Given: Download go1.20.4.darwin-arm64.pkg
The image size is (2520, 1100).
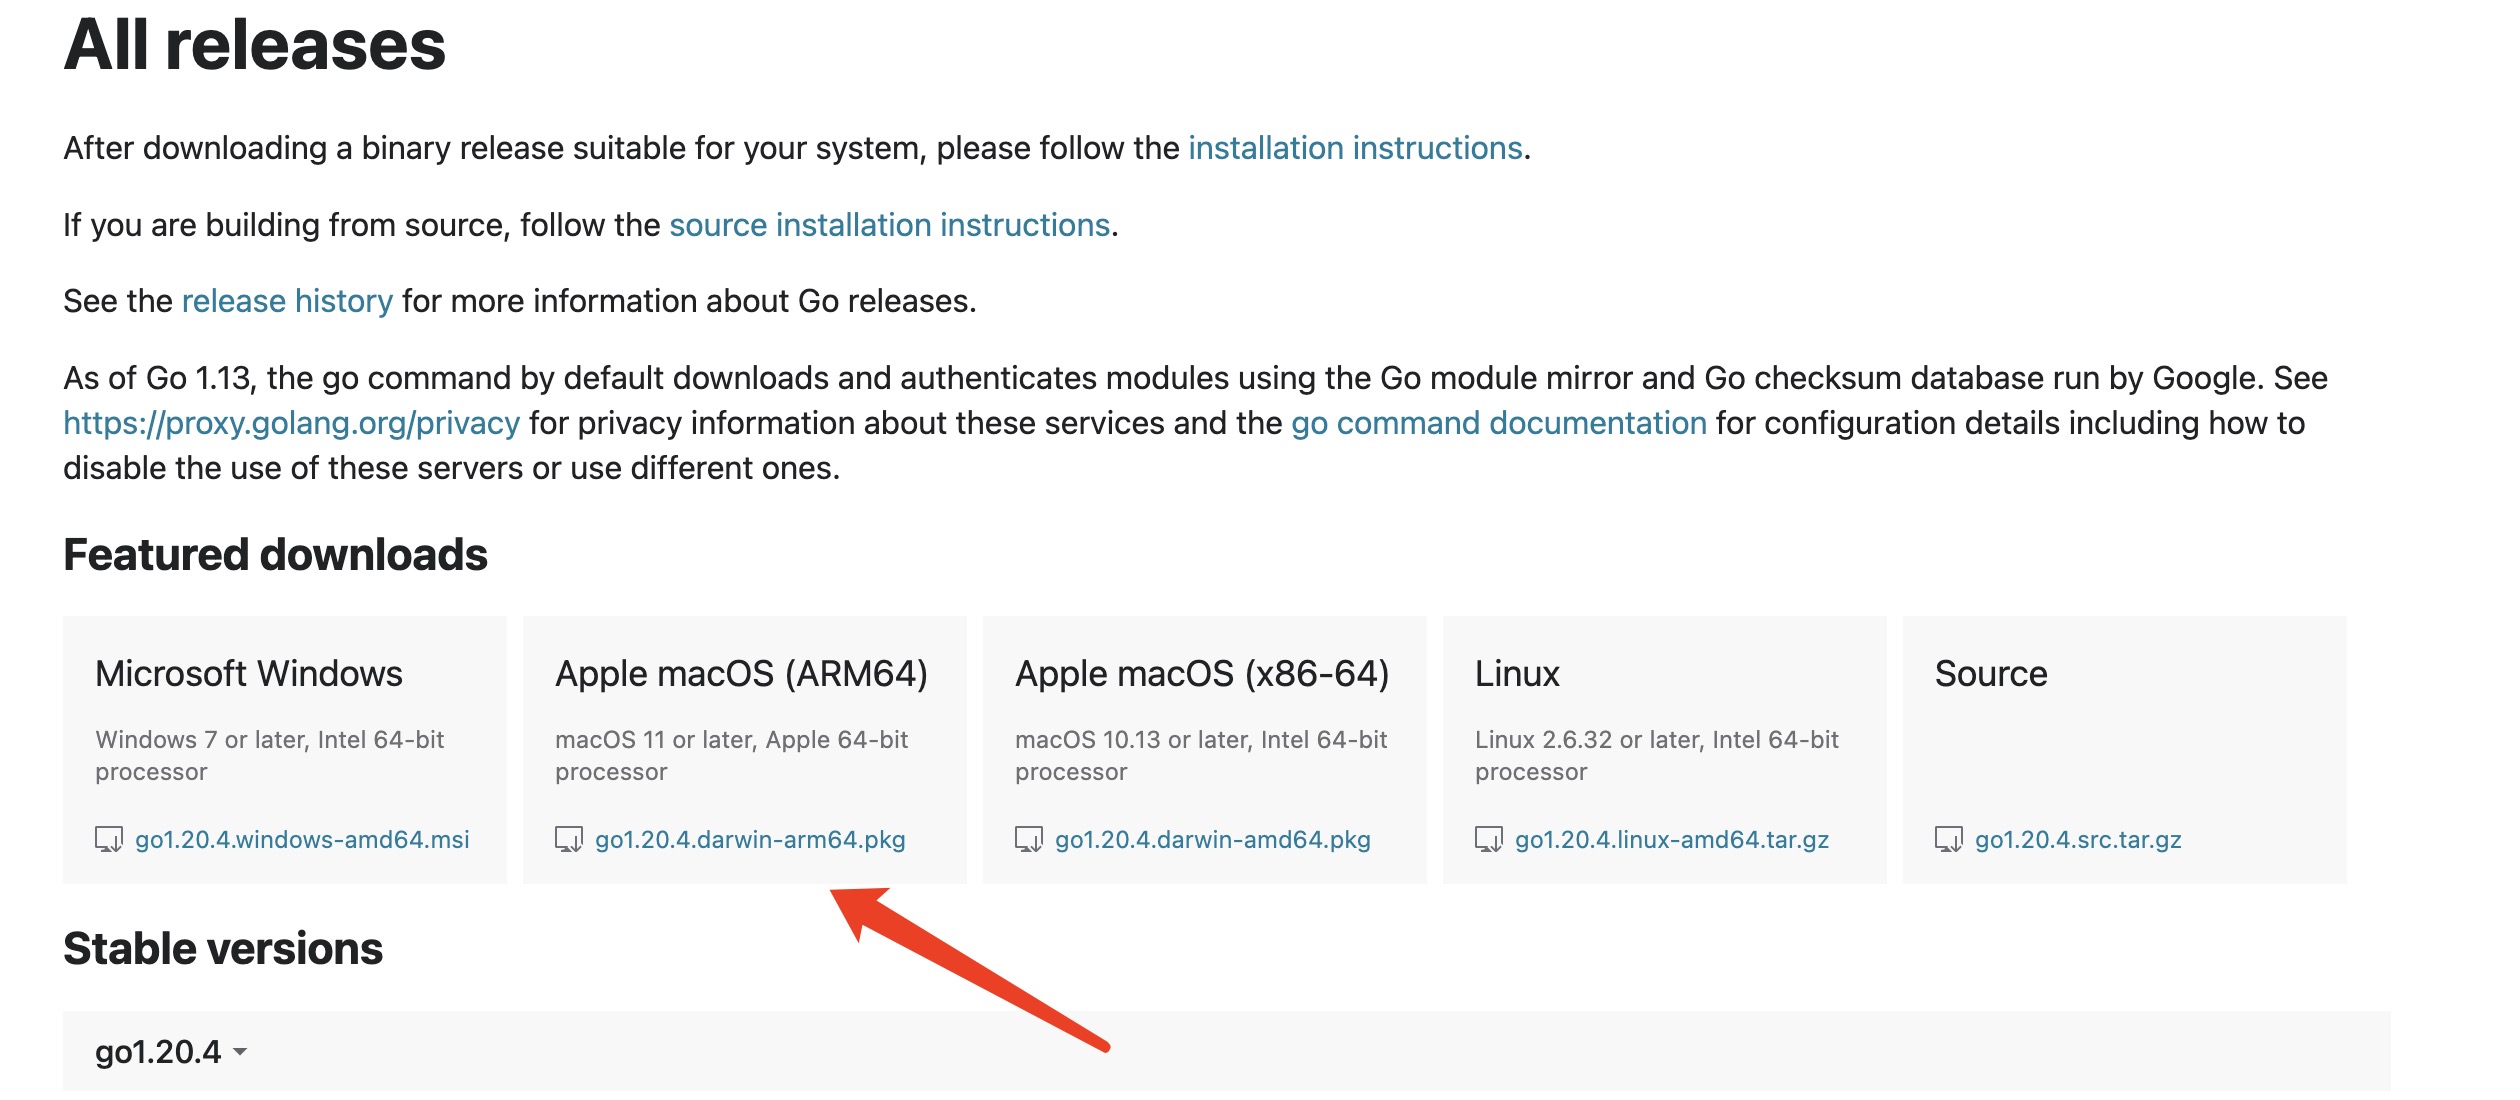Looking at the screenshot, I should click(x=750, y=840).
